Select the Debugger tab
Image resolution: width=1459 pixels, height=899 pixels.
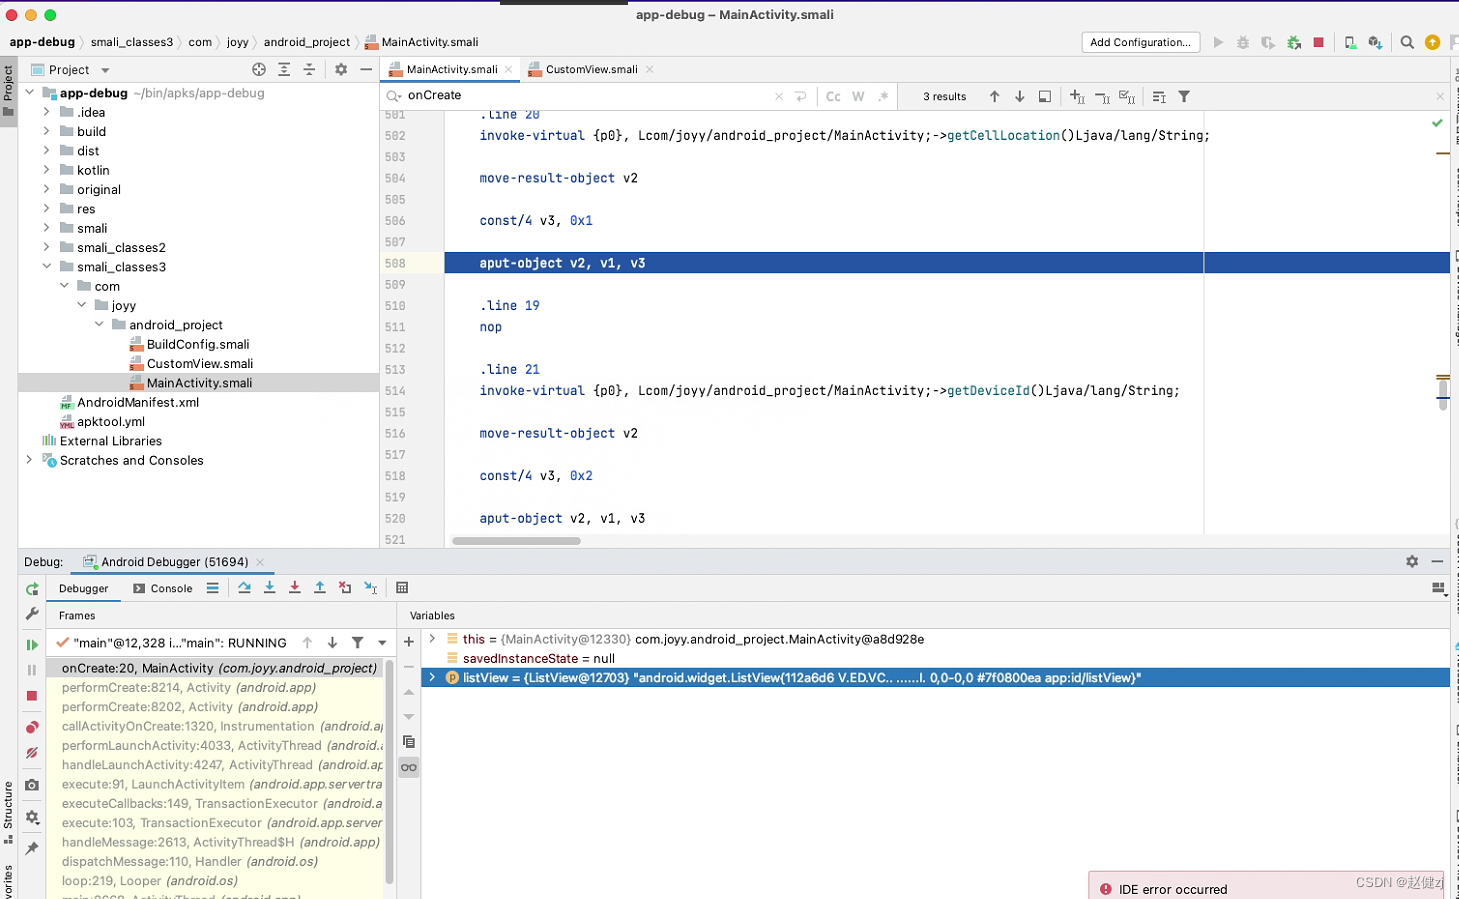[84, 589]
